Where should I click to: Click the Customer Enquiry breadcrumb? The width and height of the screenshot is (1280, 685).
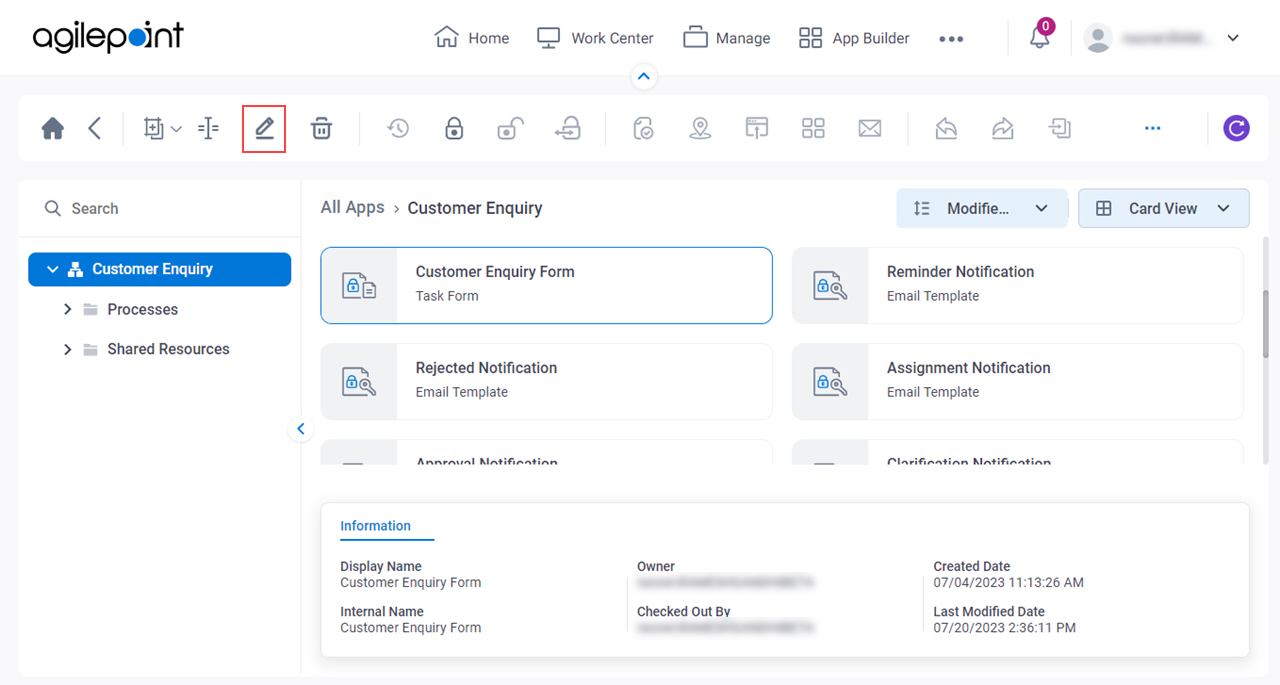click(475, 208)
